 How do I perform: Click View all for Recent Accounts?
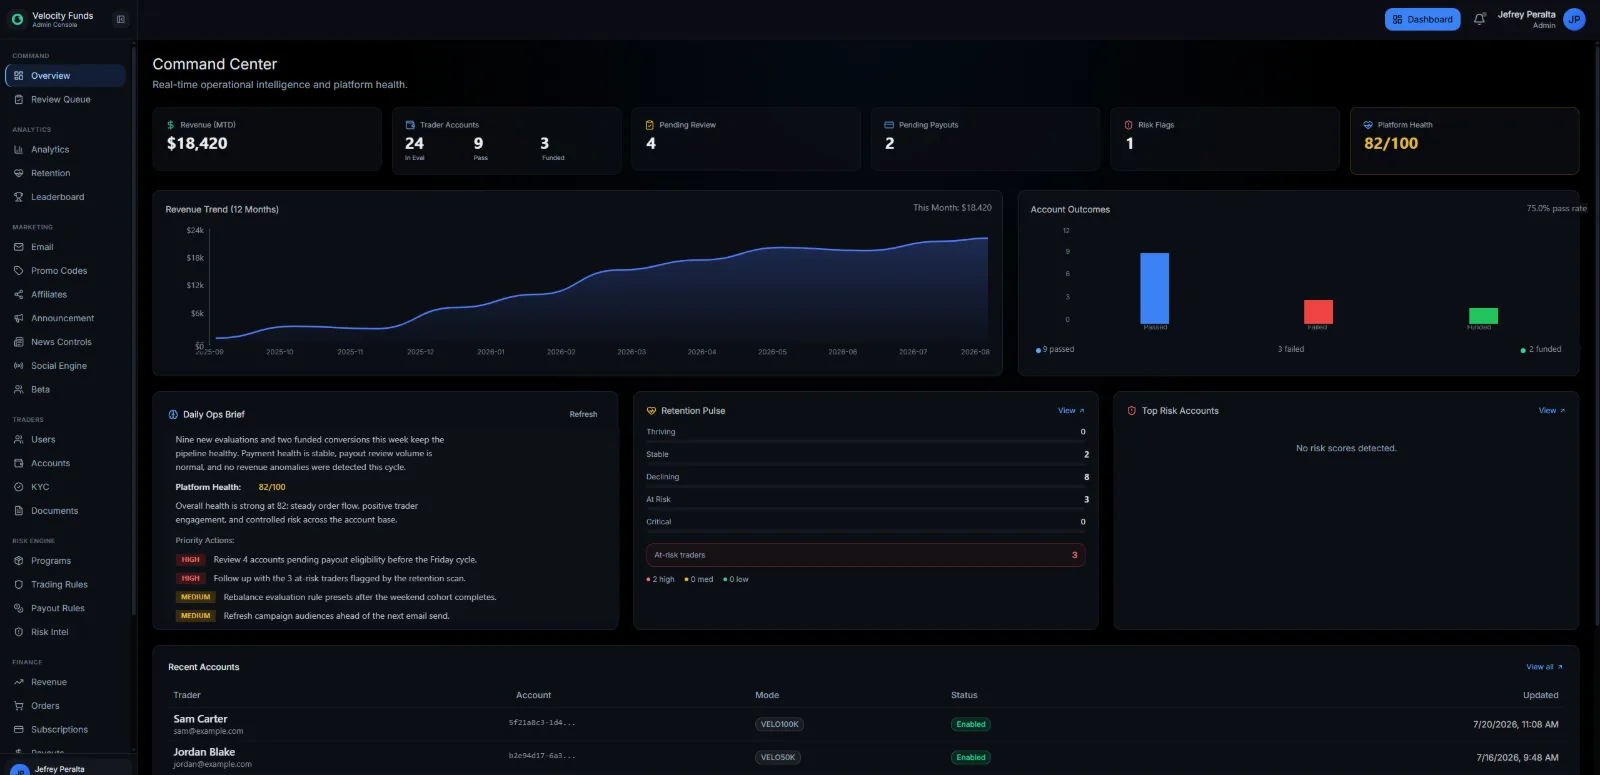[x=1544, y=667]
